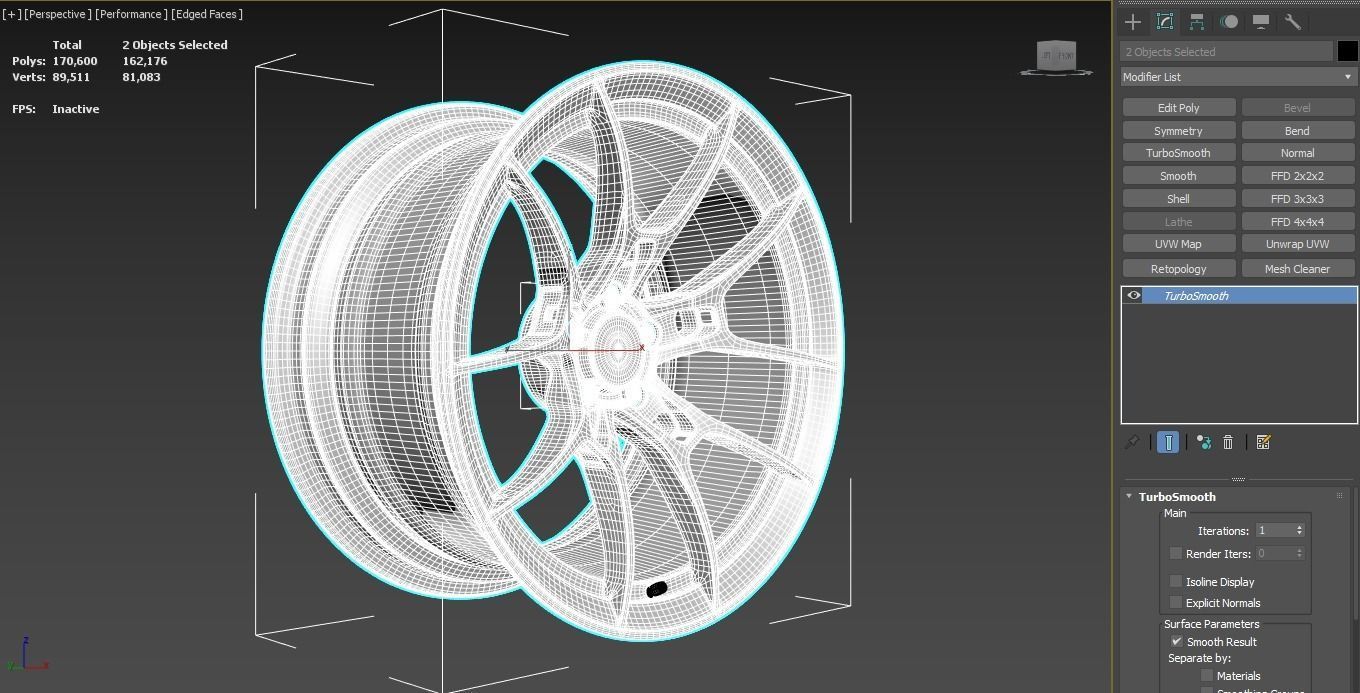
Task: Open the Display command panel tab
Action: tap(1261, 21)
